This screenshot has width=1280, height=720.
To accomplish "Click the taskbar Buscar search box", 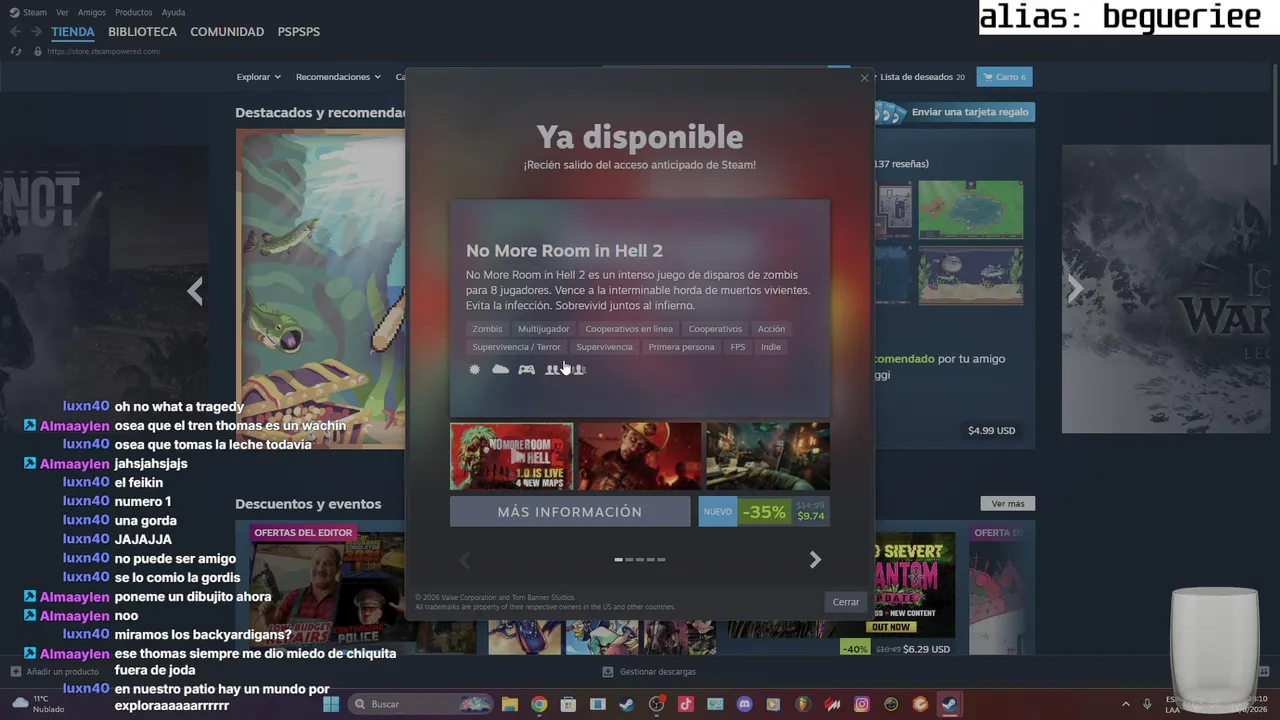I will [421, 704].
